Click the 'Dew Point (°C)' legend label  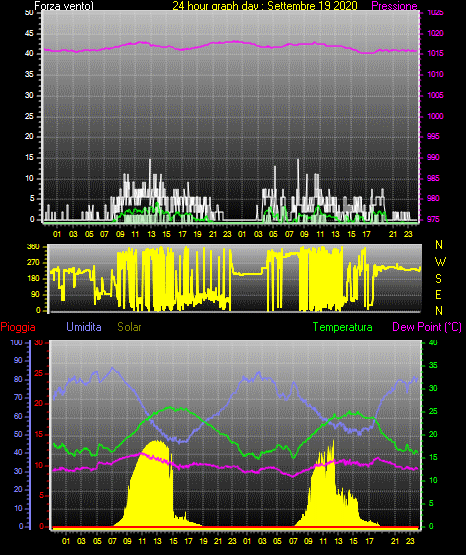pyautogui.click(x=427, y=327)
